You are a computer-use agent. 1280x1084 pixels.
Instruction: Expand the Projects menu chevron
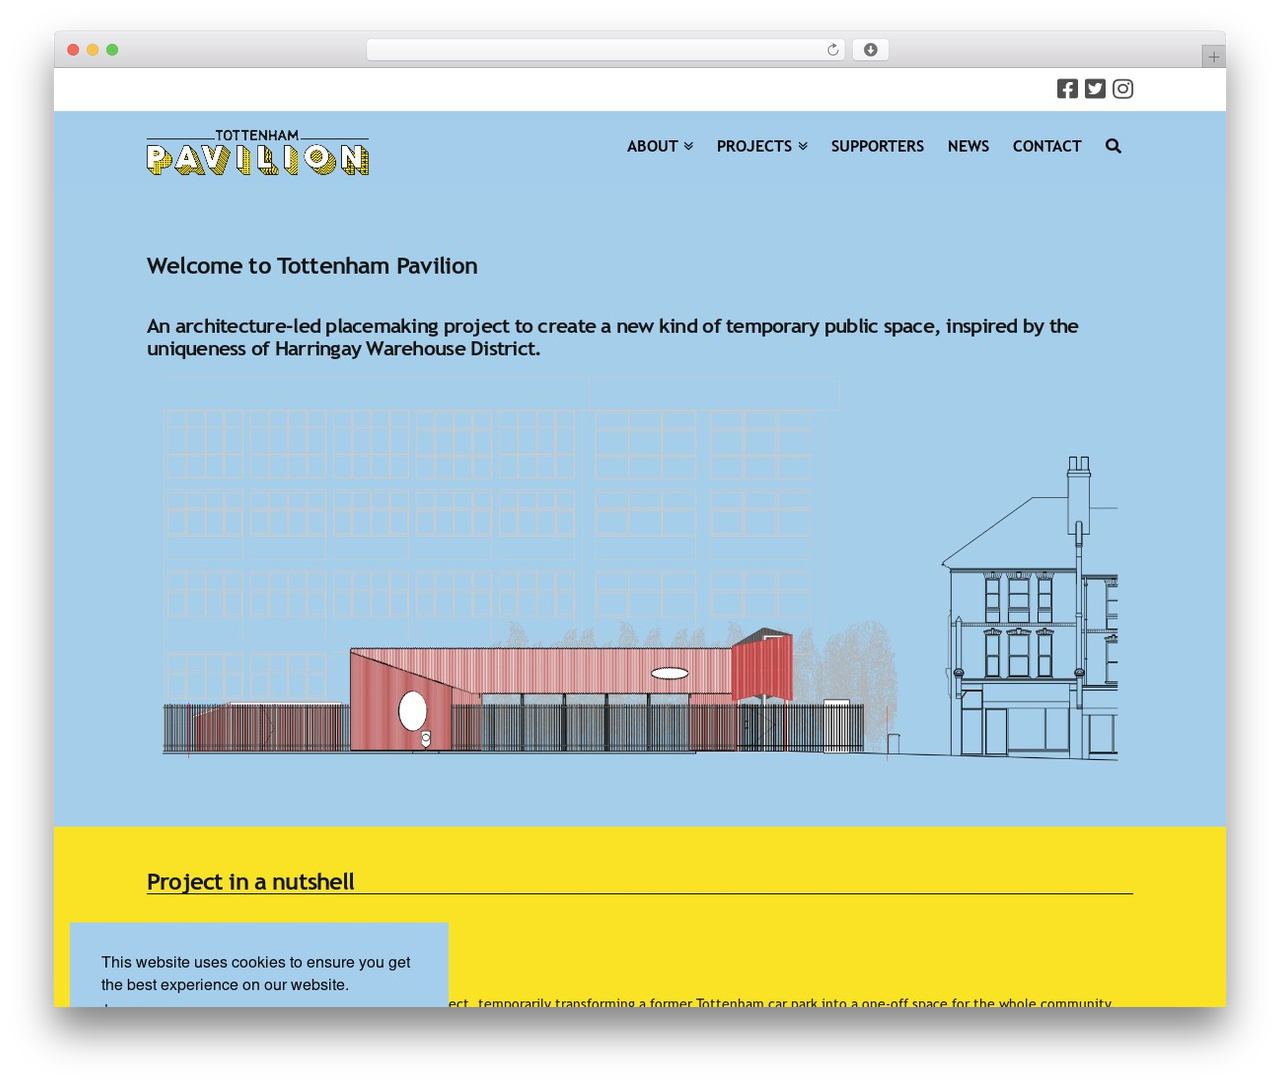tap(802, 146)
